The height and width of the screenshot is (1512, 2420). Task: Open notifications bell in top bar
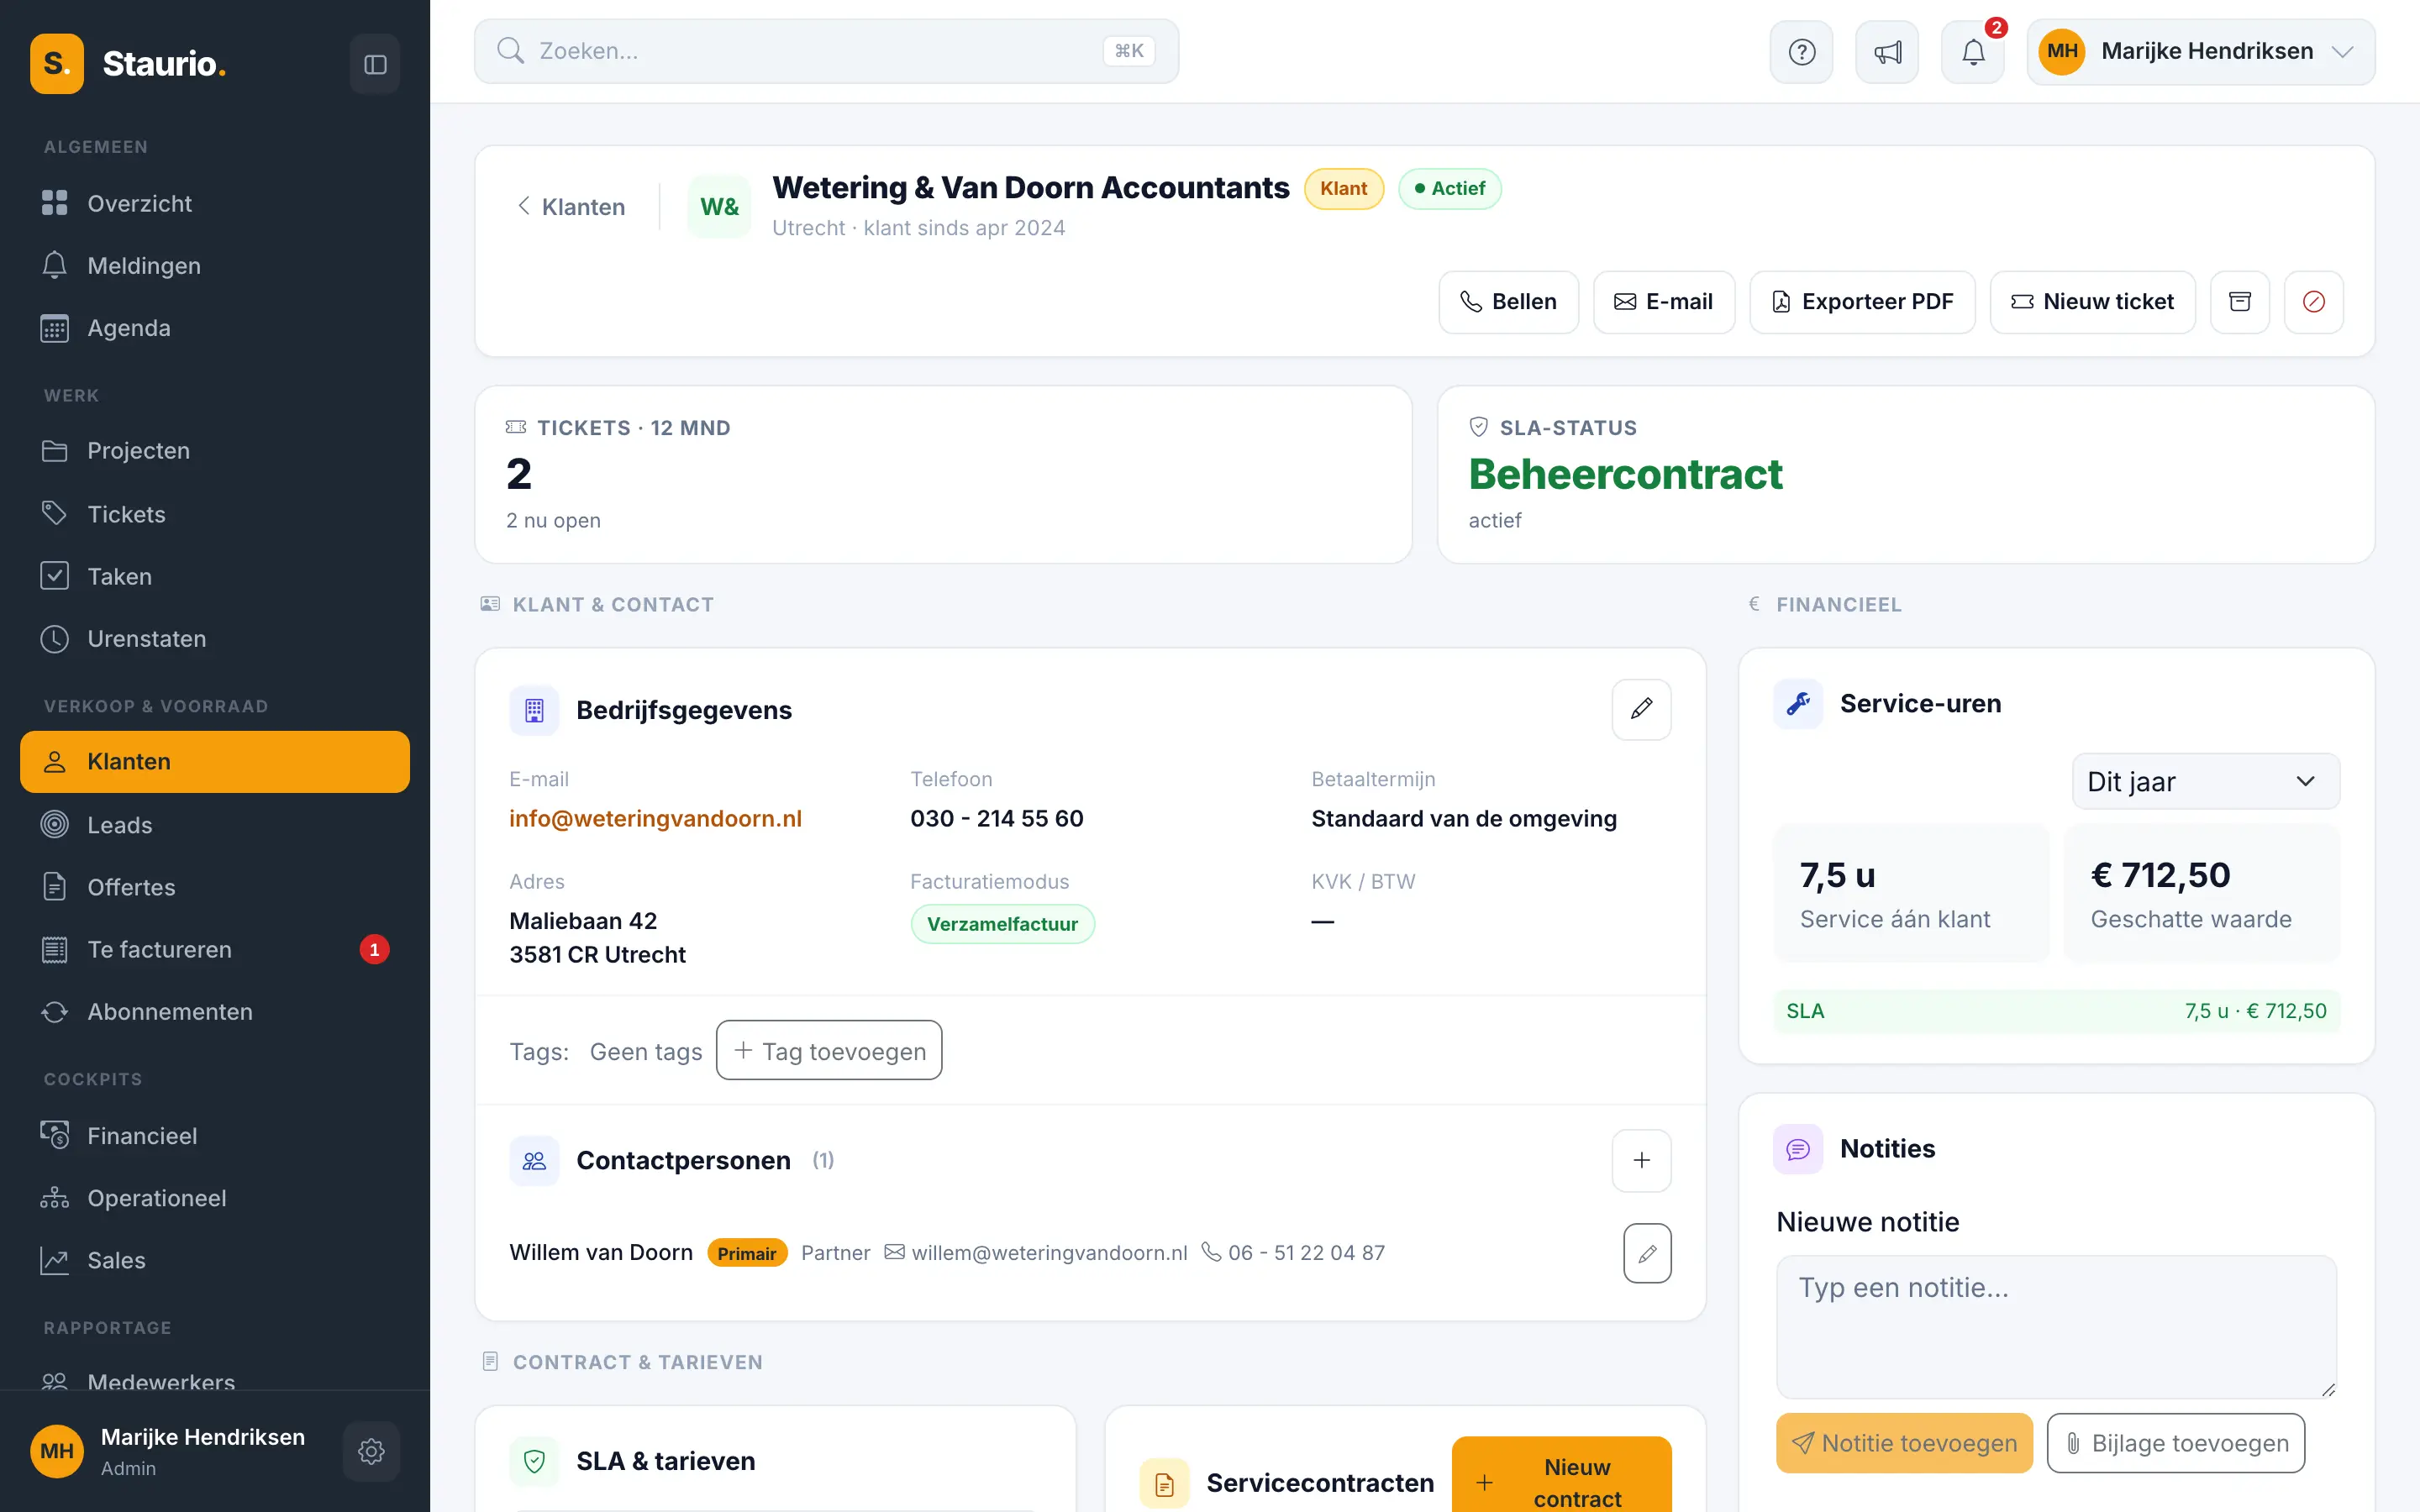(1973, 52)
